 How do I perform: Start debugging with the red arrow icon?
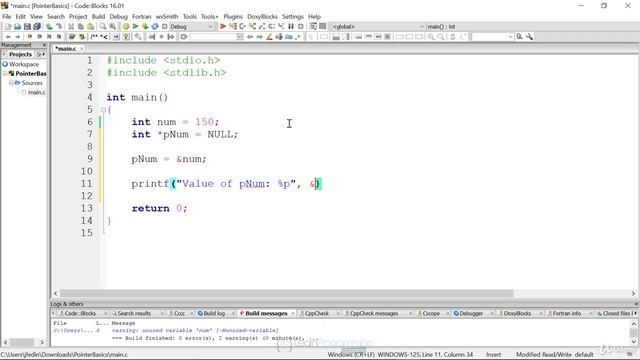pos(223,27)
